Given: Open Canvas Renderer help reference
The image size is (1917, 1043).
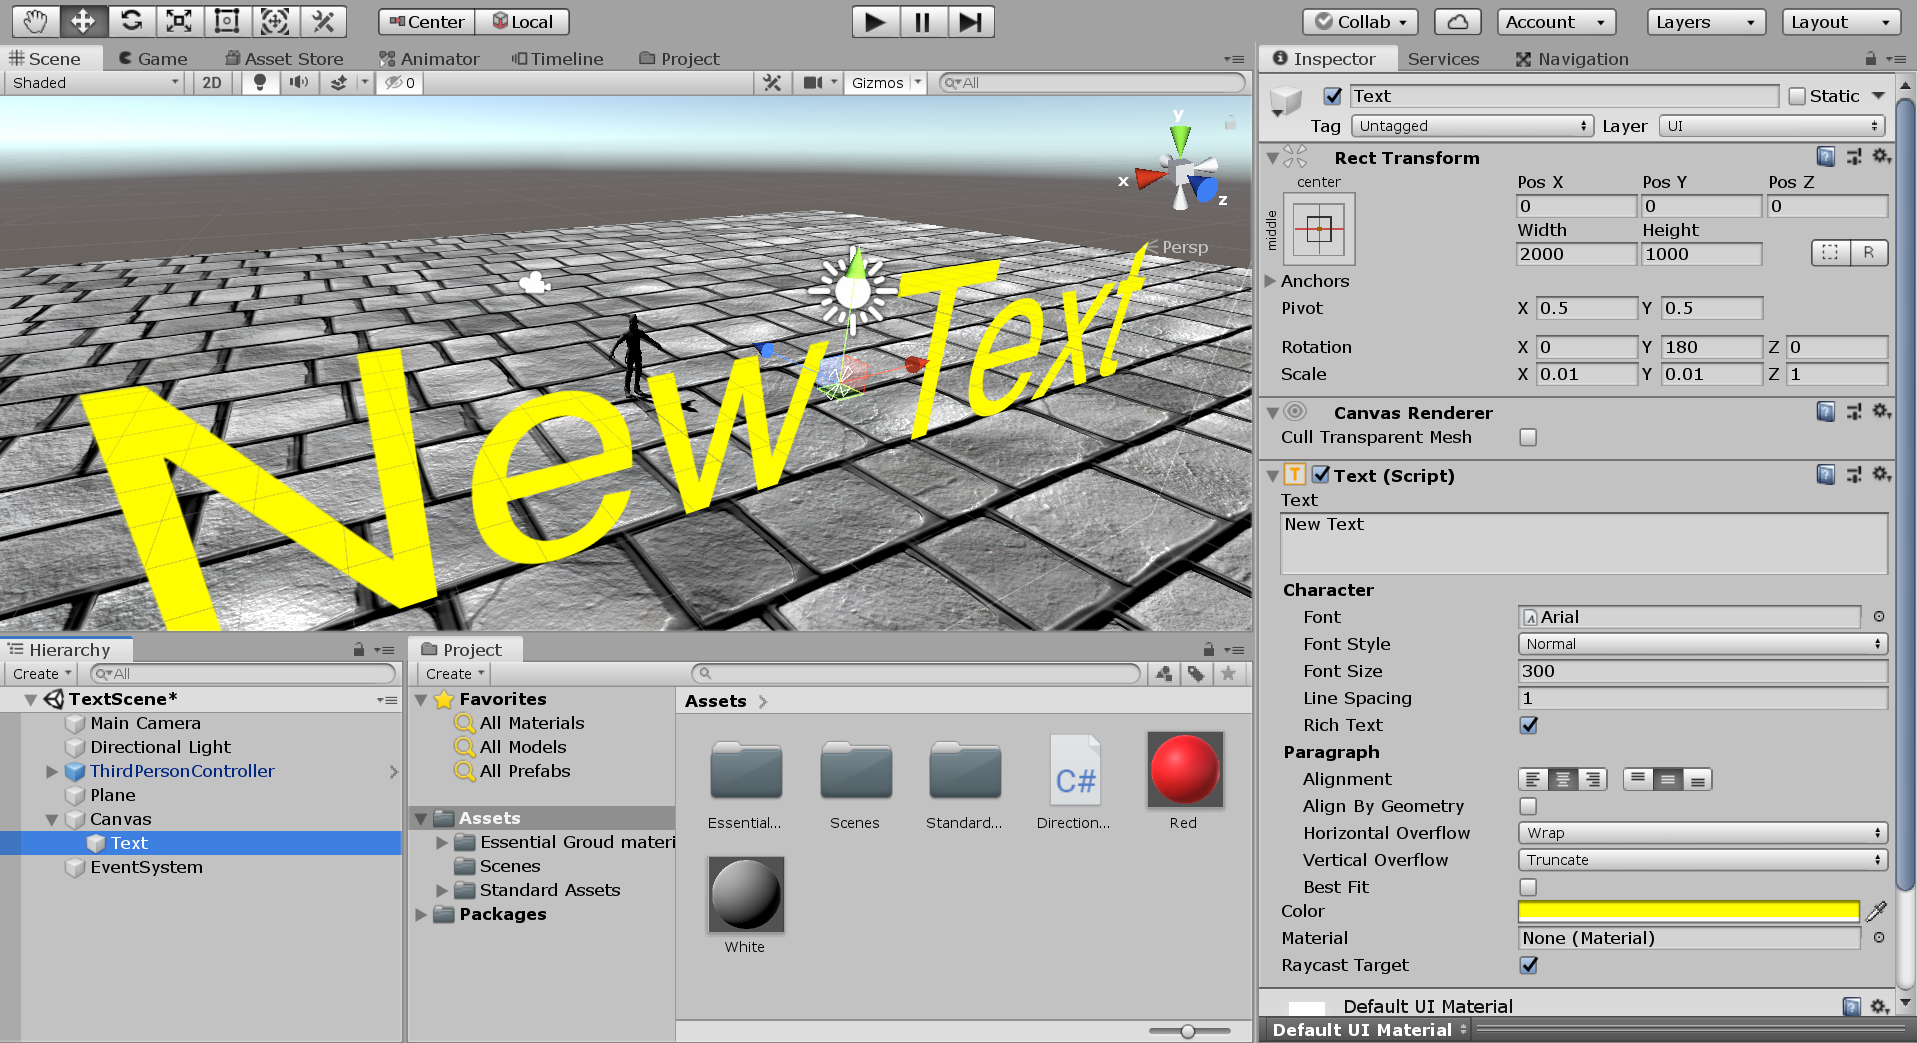Looking at the screenshot, I should [x=1826, y=411].
